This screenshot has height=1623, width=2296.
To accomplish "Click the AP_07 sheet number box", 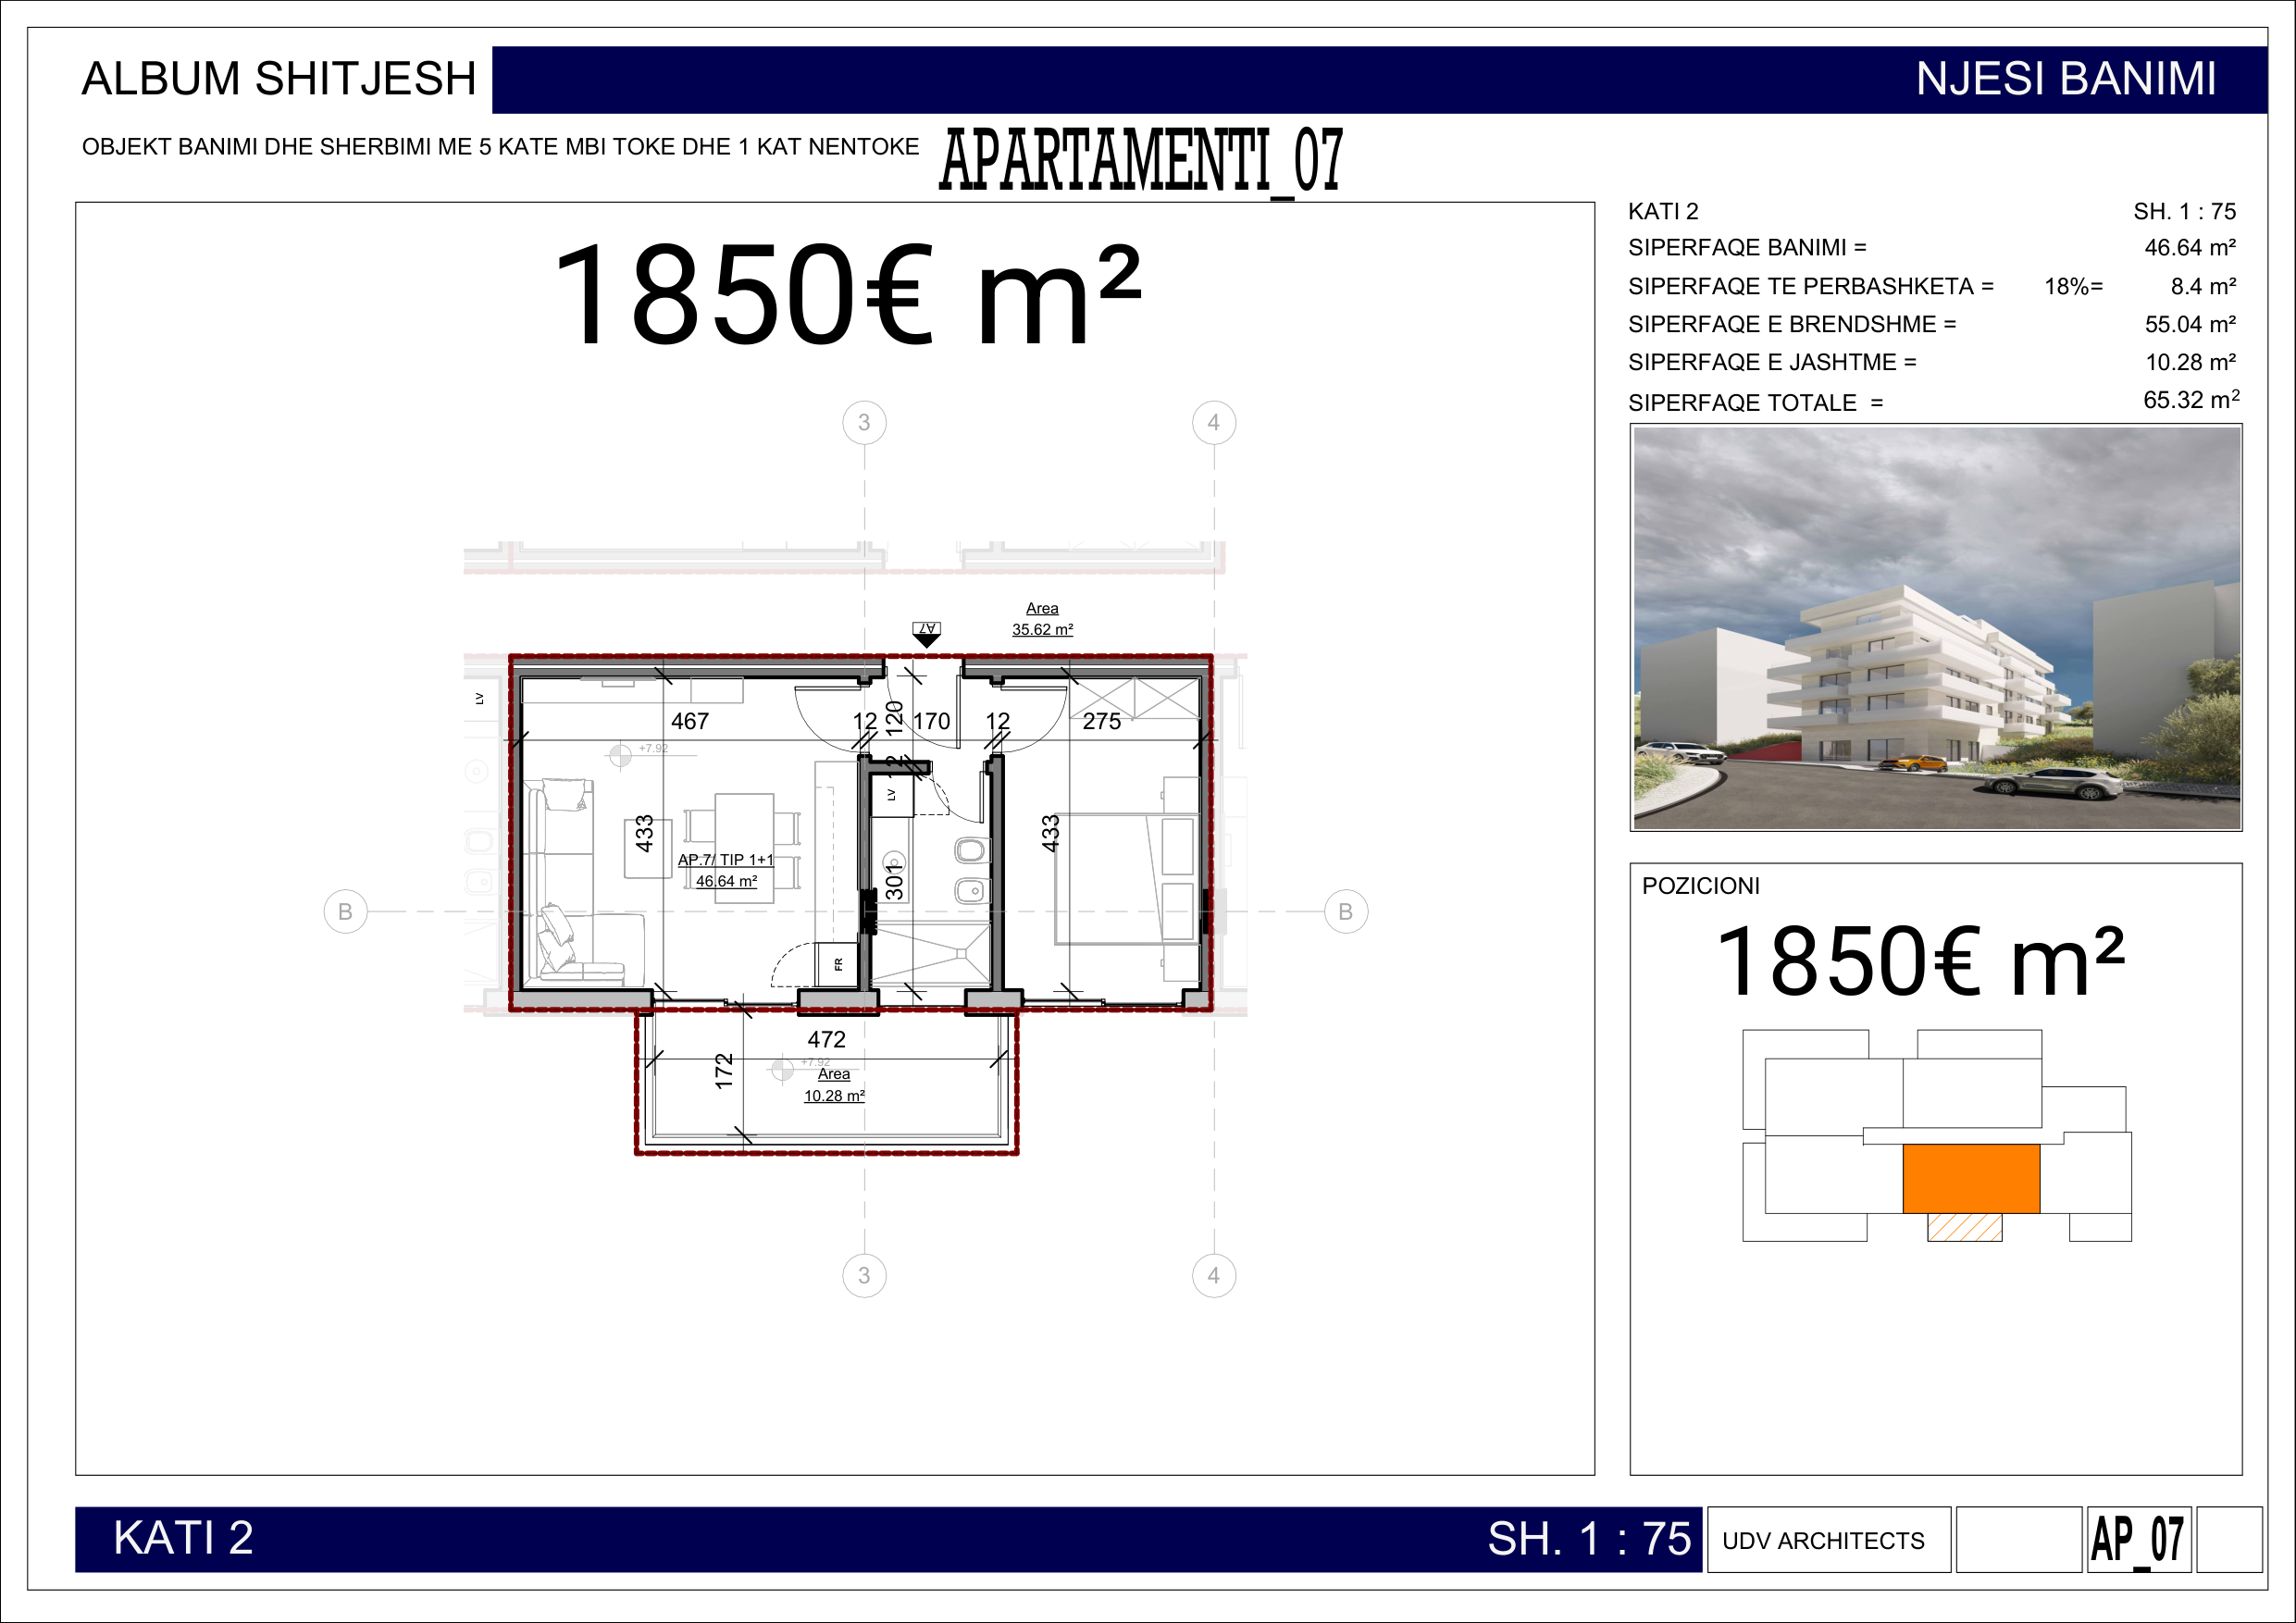I will tap(2138, 1540).
